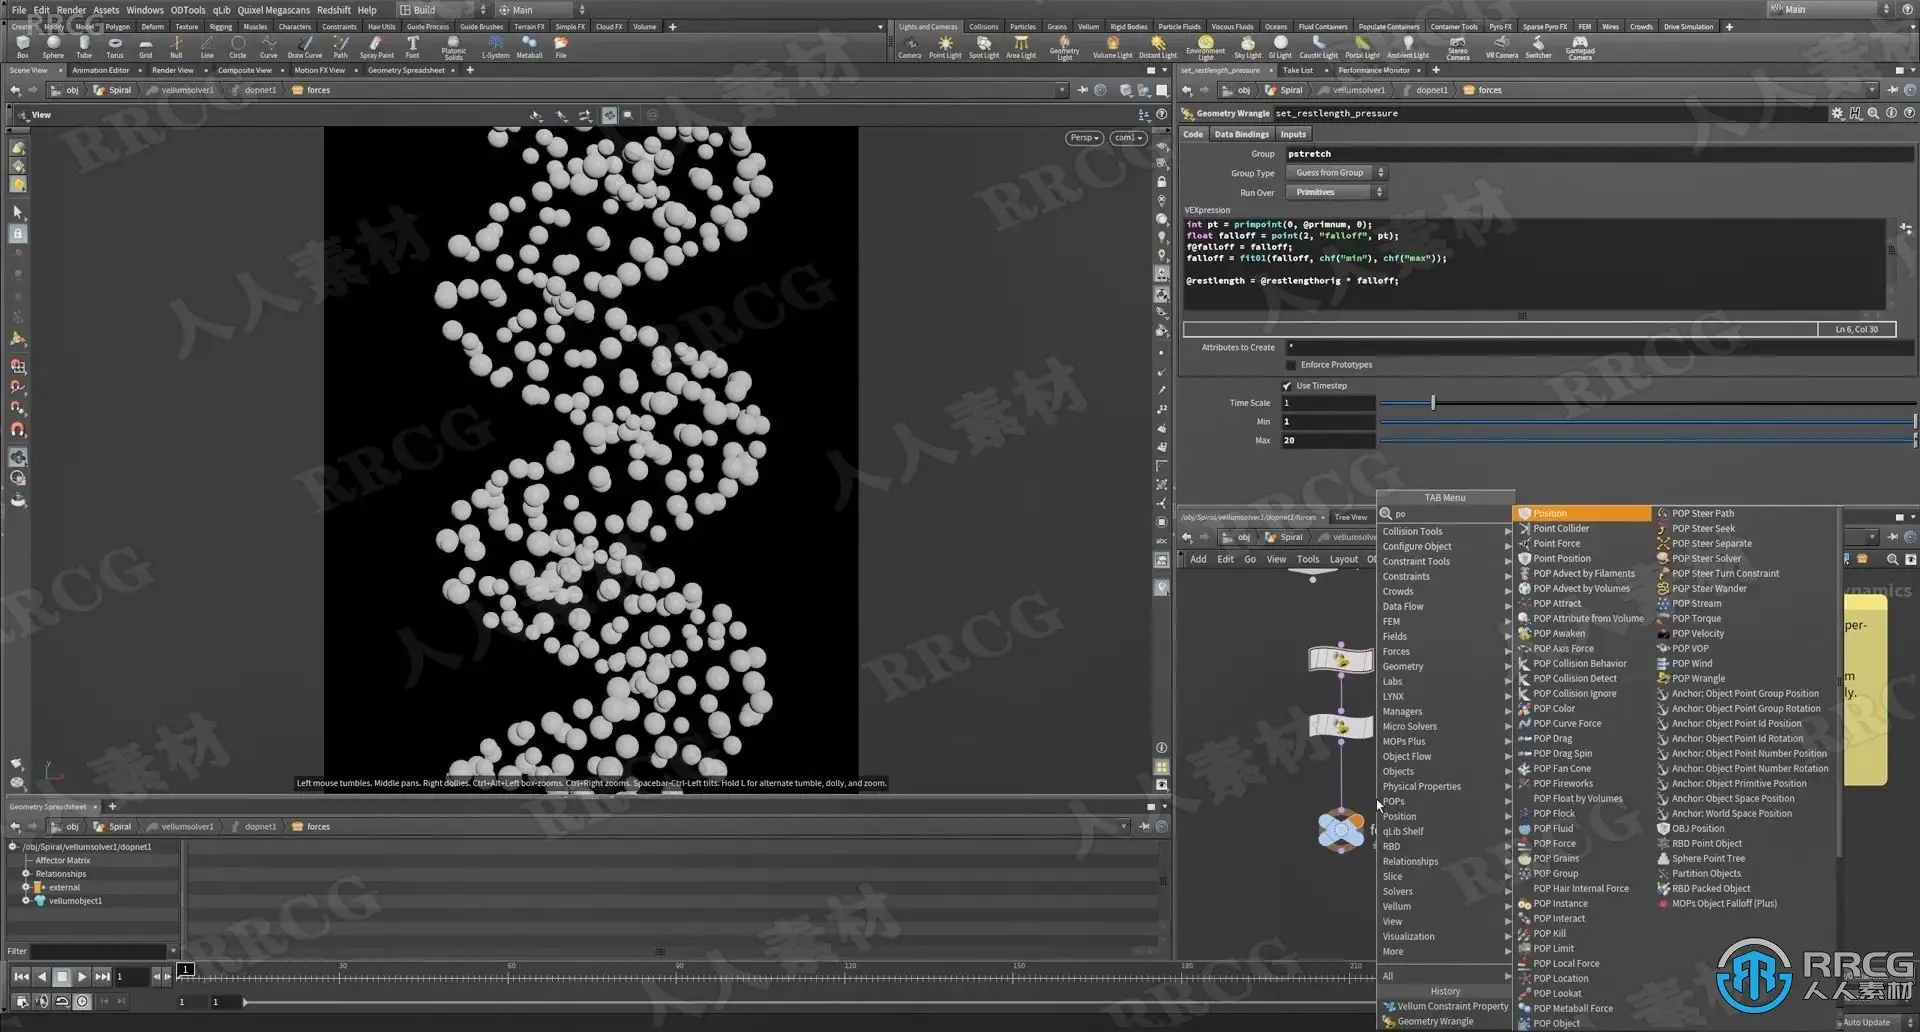Select the Sky Light shelf tool

click(x=1247, y=47)
